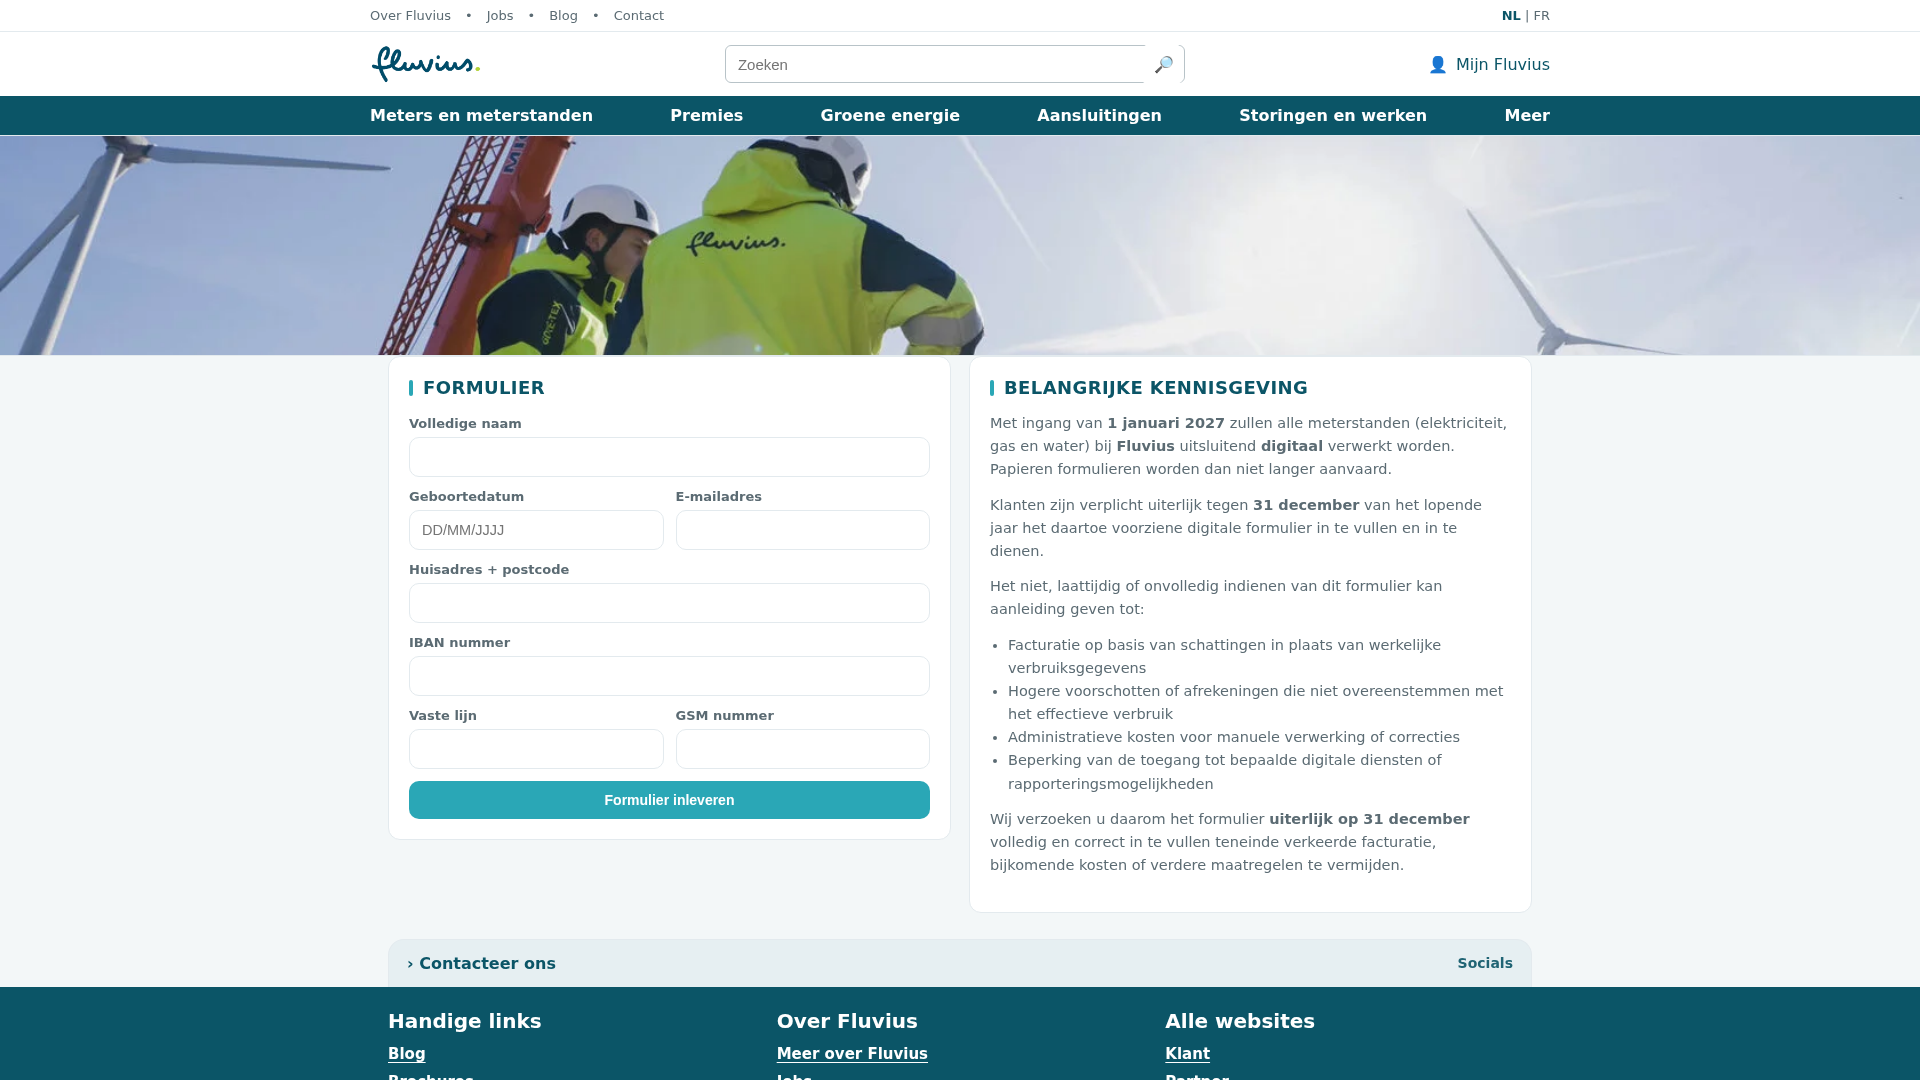Open the Meer menu
The width and height of the screenshot is (1920, 1080).
tap(1527, 116)
